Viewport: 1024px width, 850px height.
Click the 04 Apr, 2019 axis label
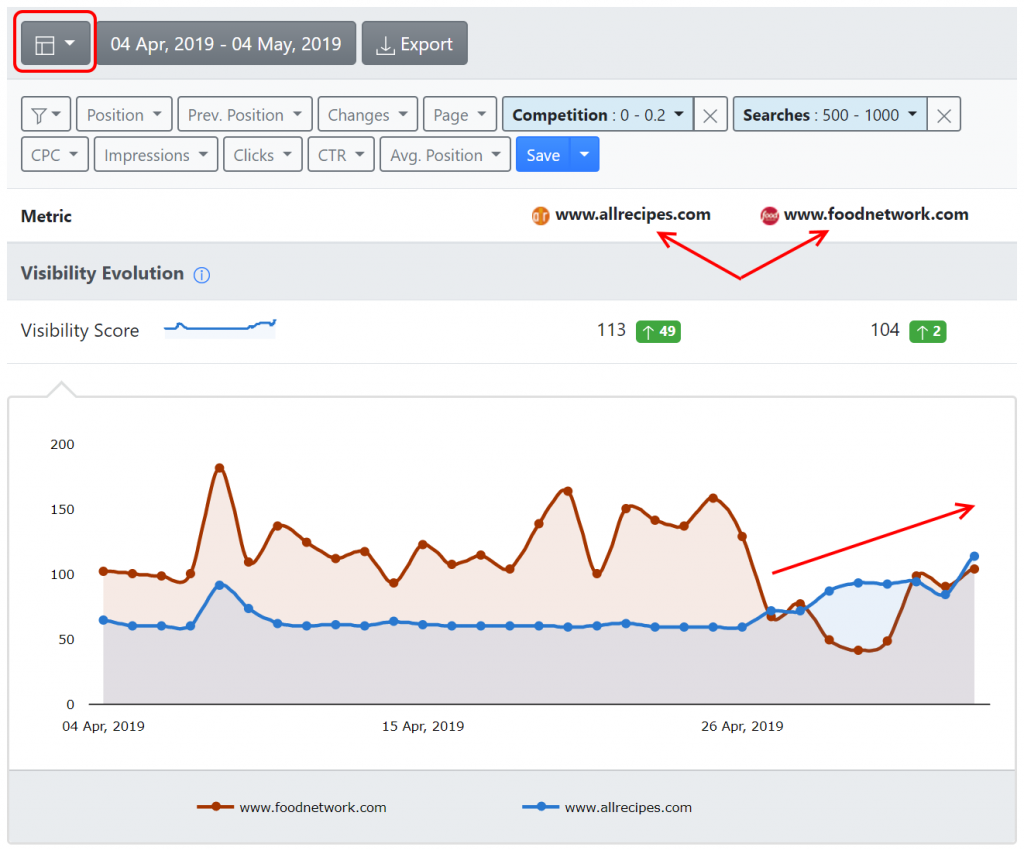point(103,726)
